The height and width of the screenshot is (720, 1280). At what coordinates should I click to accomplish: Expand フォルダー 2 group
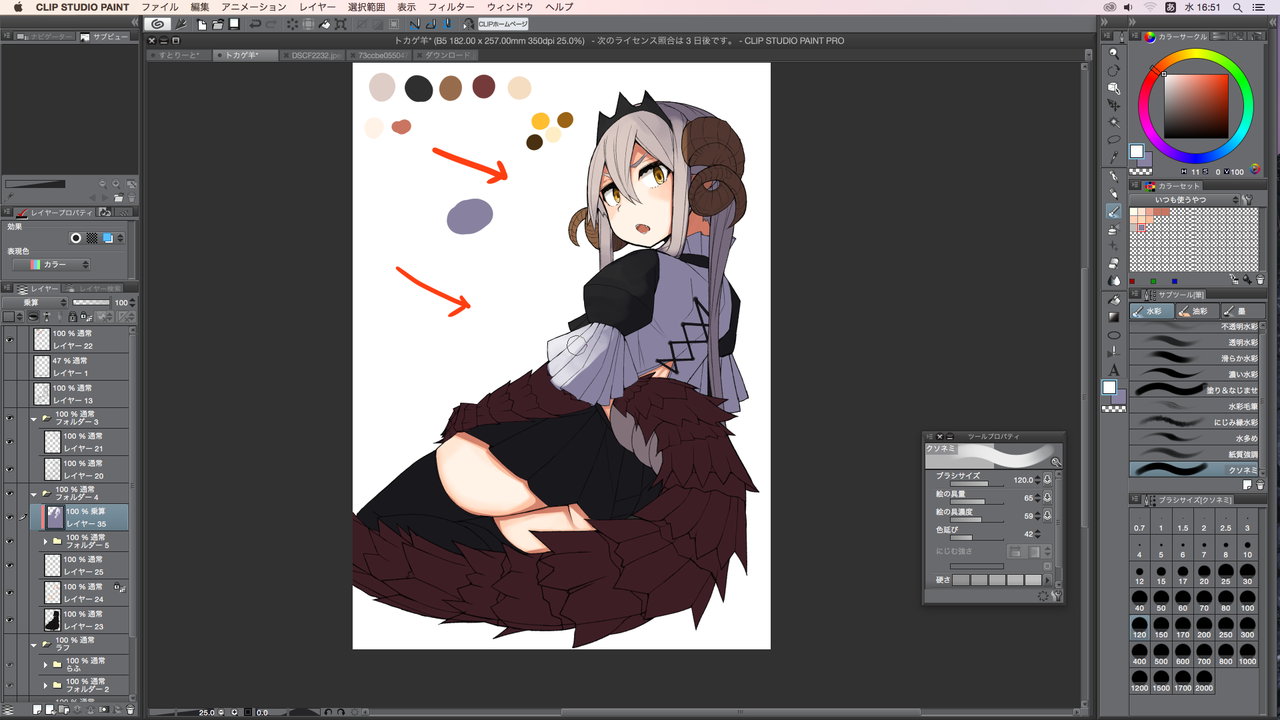coord(45,685)
